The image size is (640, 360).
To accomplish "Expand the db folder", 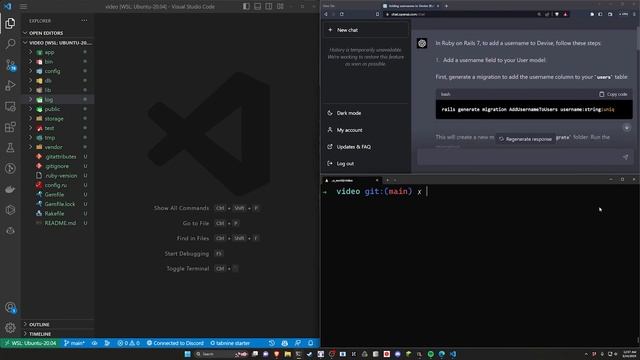I will click(58, 80).
